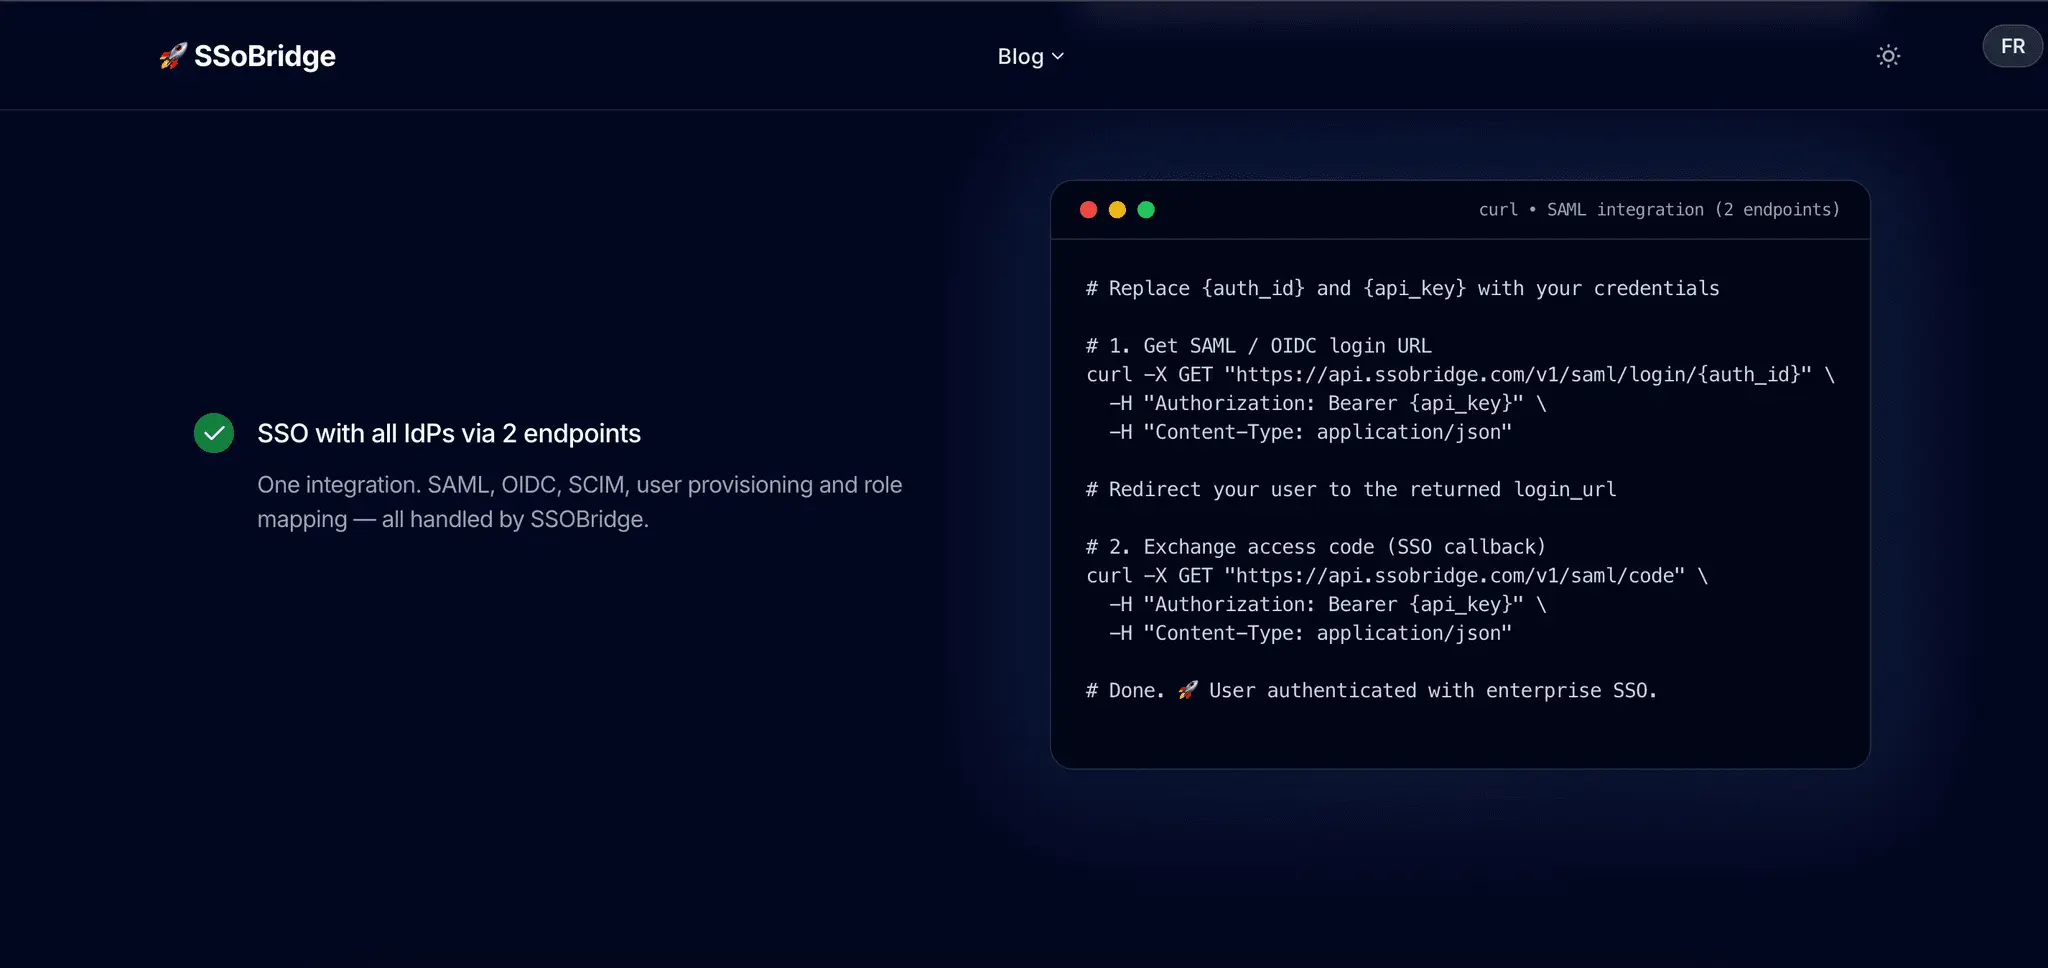Click the SSoBridge rocket logo icon

pos(172,56)
